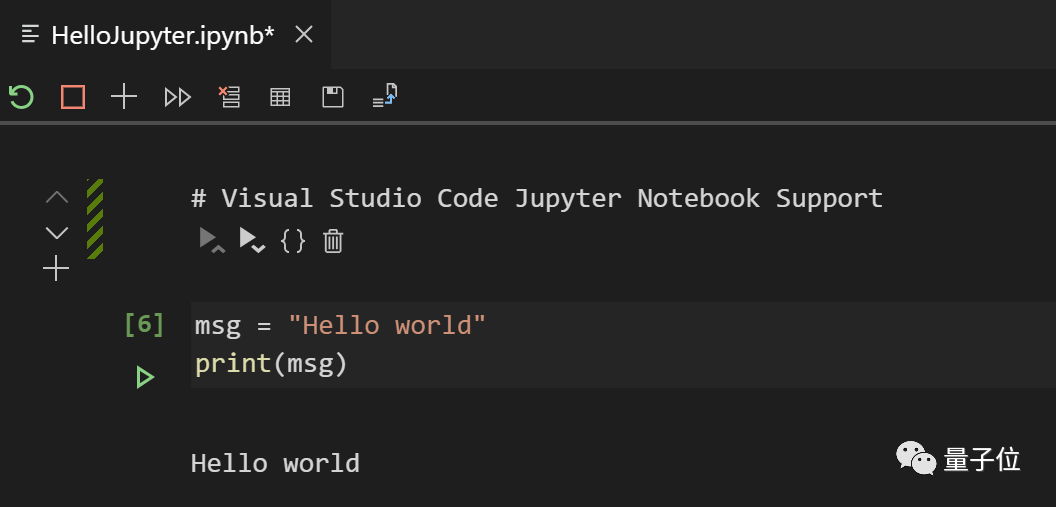
Task: Open the variable explorer table
Action: (x=281, y=97)
